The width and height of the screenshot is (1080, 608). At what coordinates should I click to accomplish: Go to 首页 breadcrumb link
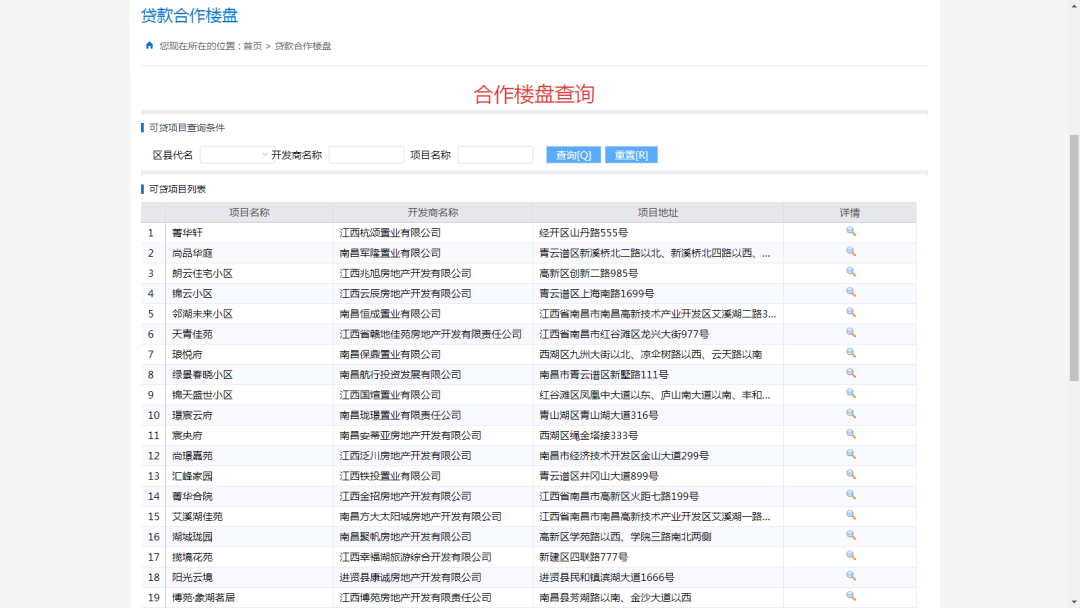(252, 46)
